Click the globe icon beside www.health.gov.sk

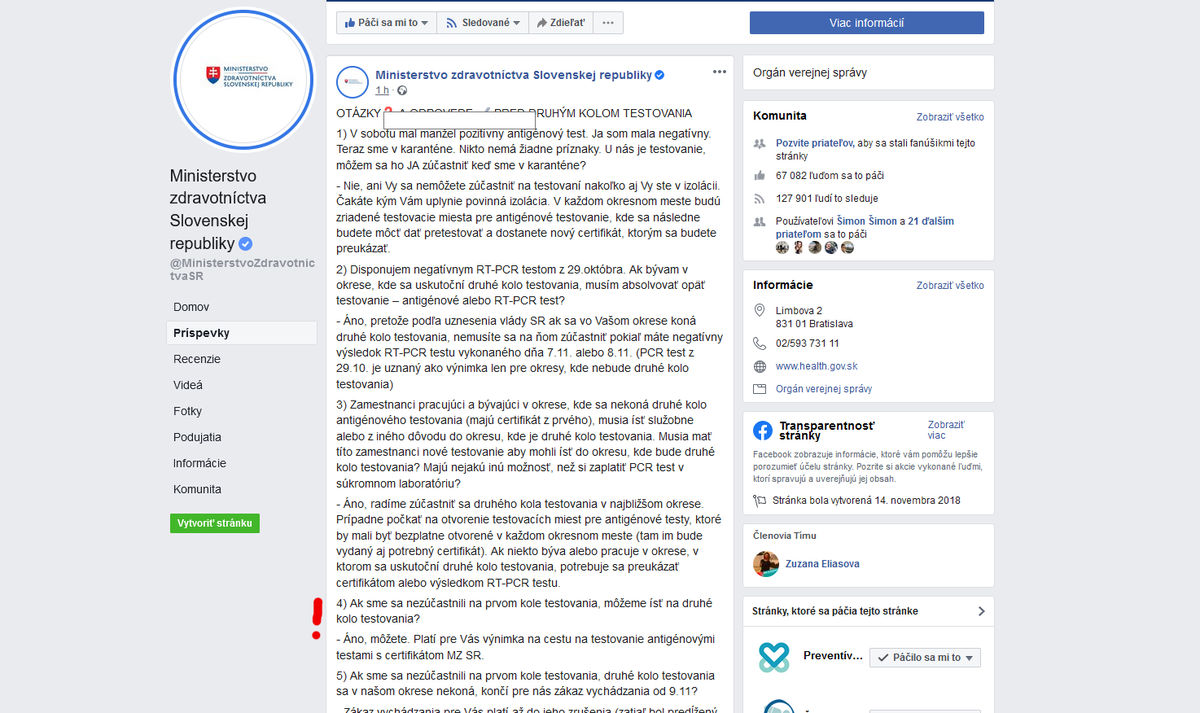pyautogui.click(x=760, y=366)
